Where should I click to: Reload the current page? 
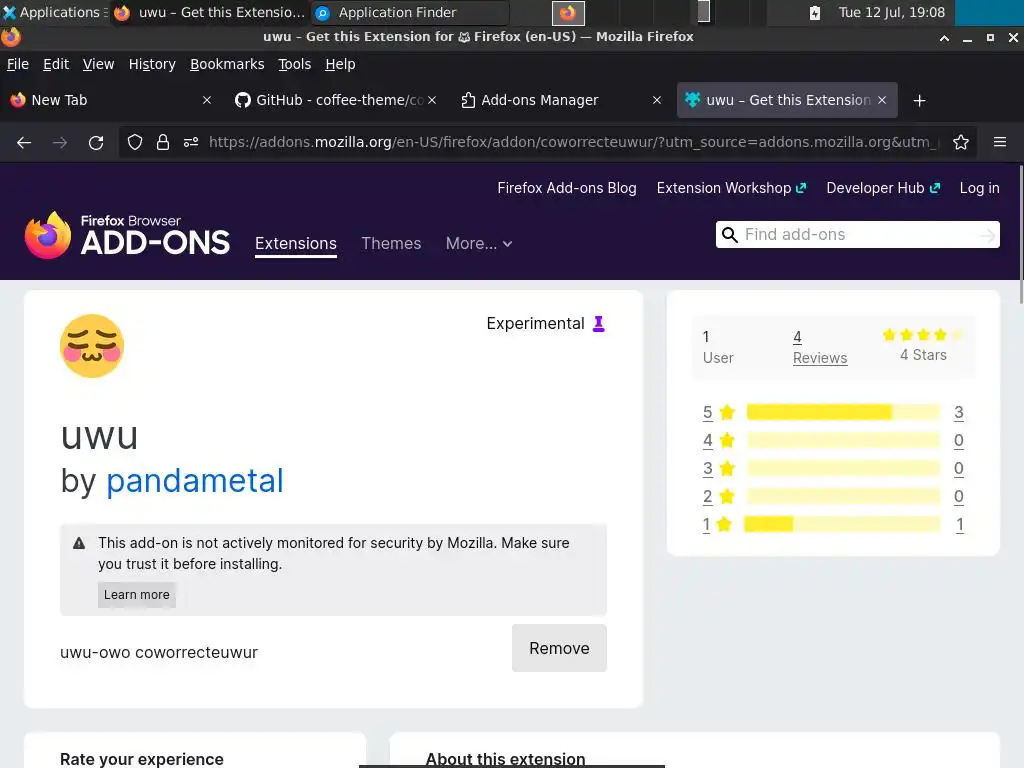tap(96, 142)
